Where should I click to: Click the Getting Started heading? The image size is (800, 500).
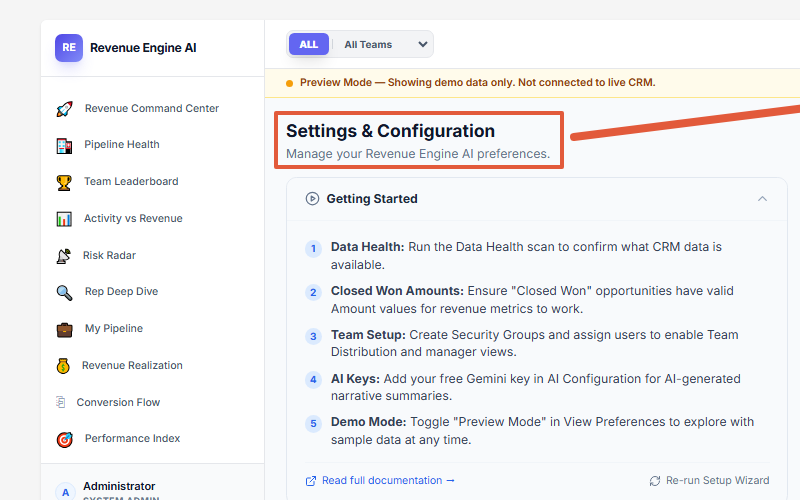click(372, 199)
